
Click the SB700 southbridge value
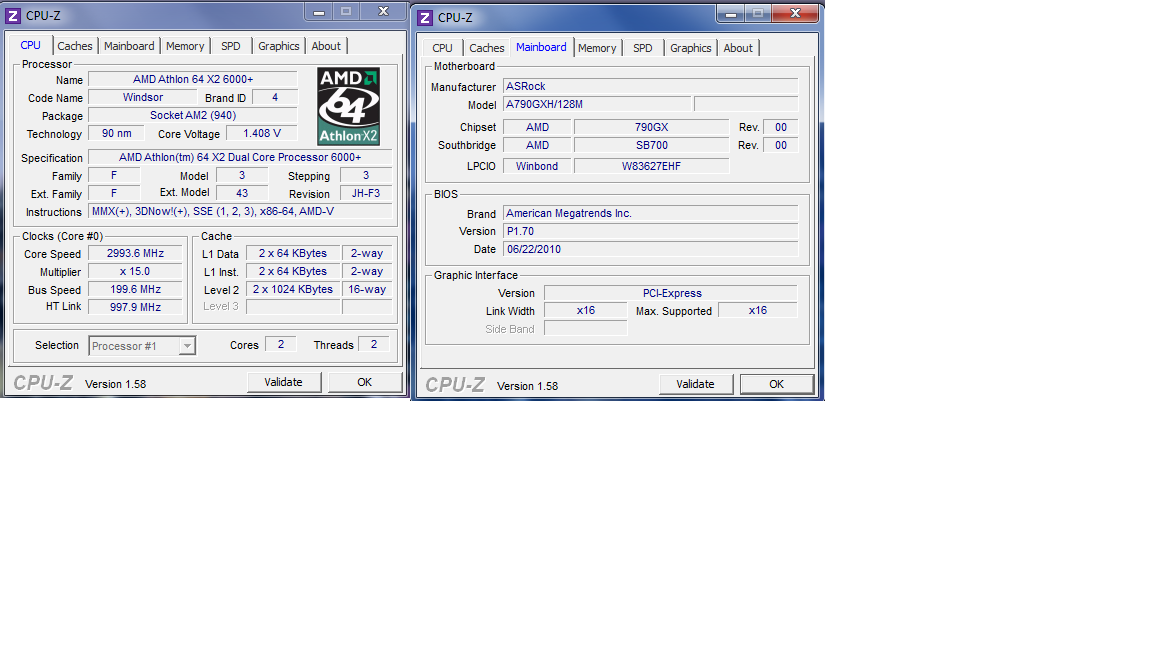pyautogui.click(x=652, y=145)
